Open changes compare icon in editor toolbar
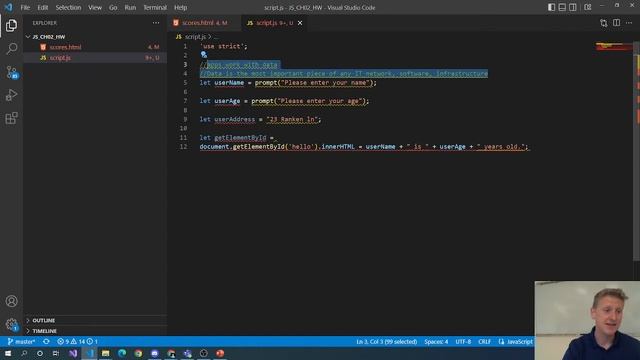 click(604, 23)
